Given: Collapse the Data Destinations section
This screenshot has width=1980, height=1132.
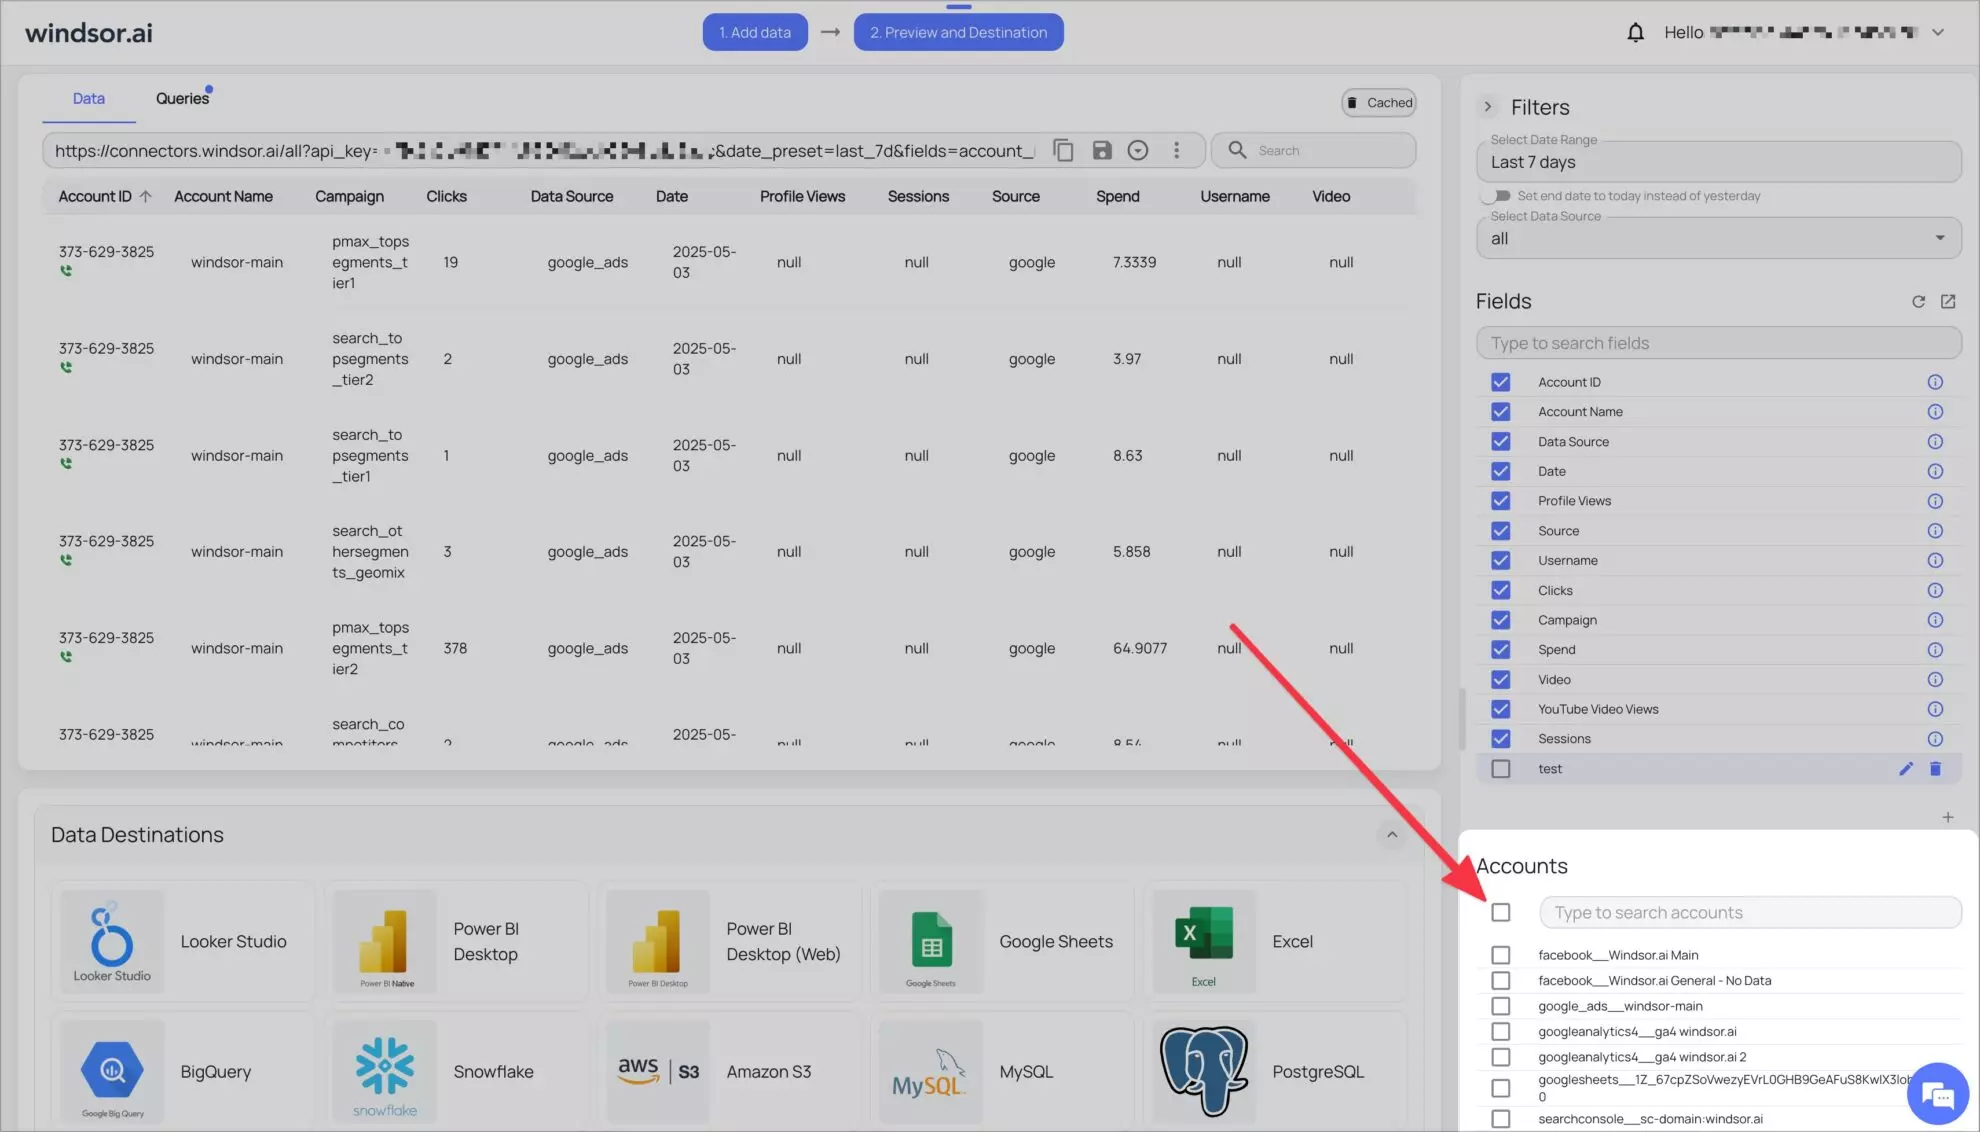Looking at the screenshot, I should tap(1391, 835).
